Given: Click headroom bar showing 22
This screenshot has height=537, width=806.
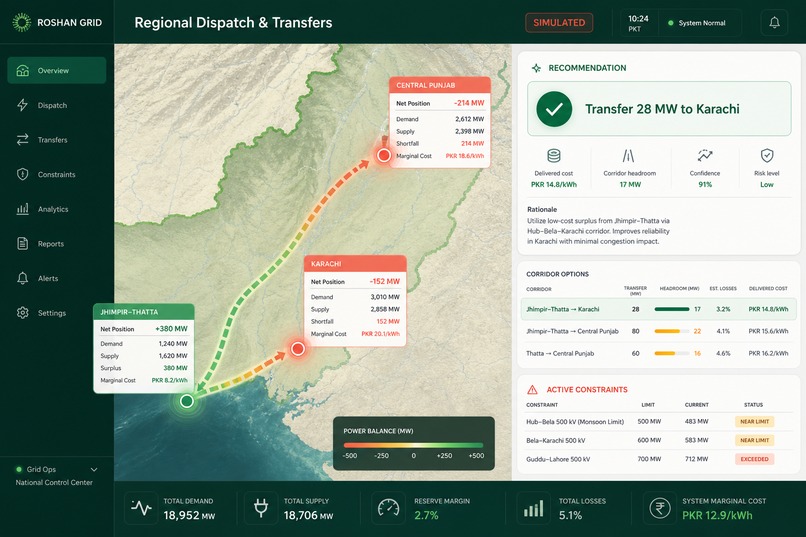Looking at the screenshot, I should tap(672, 331).
